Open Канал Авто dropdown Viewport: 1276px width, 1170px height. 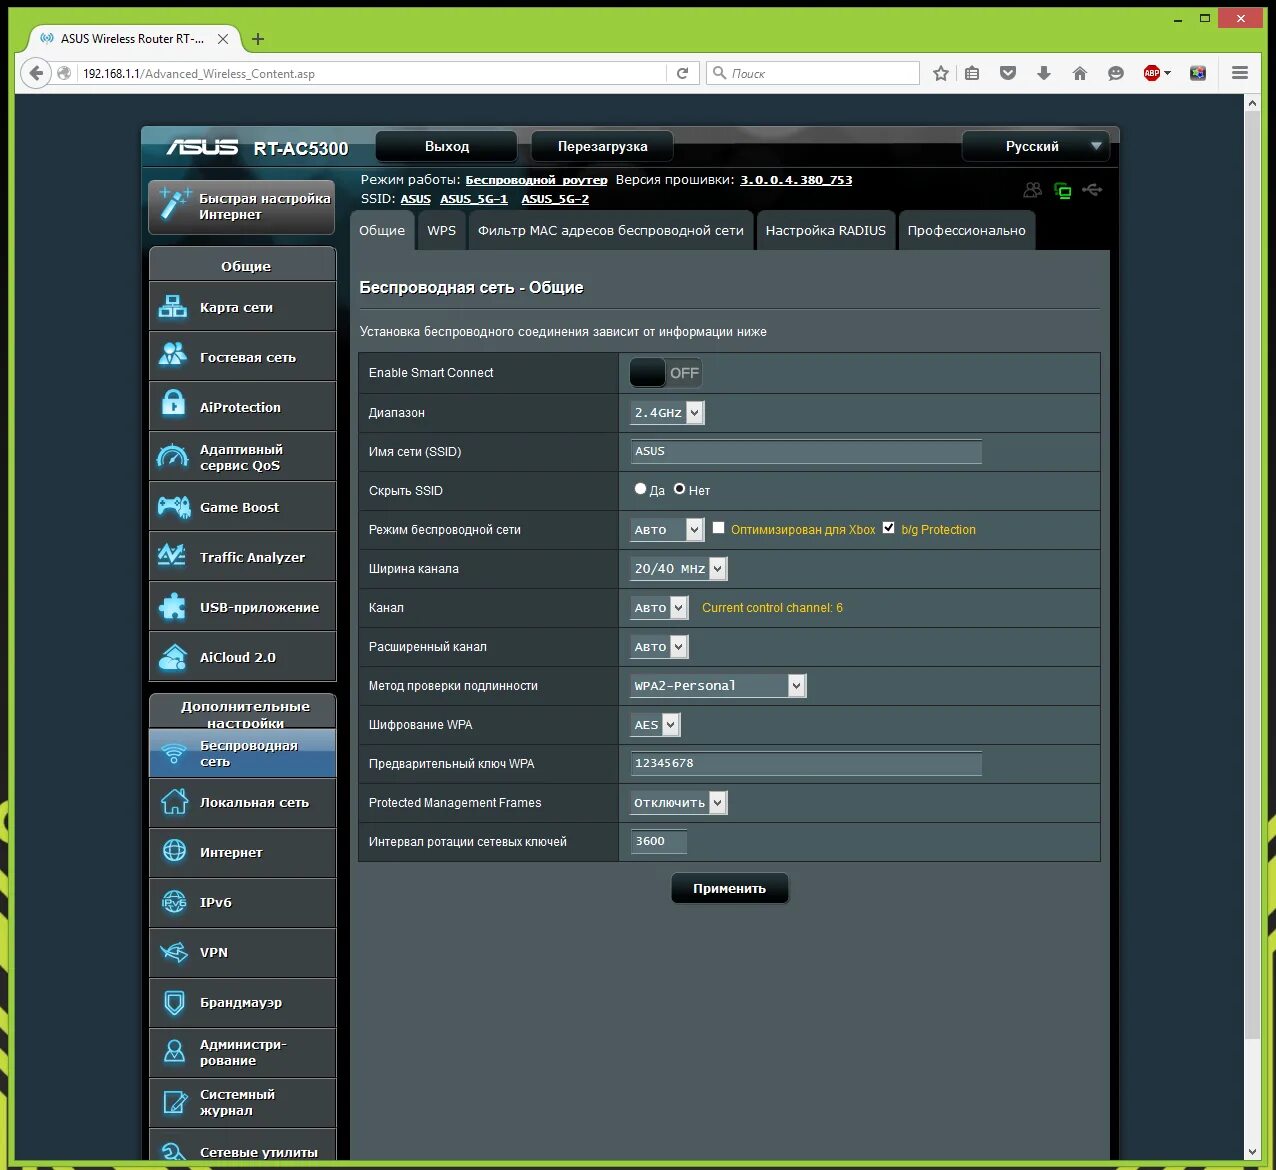(659, 607)
